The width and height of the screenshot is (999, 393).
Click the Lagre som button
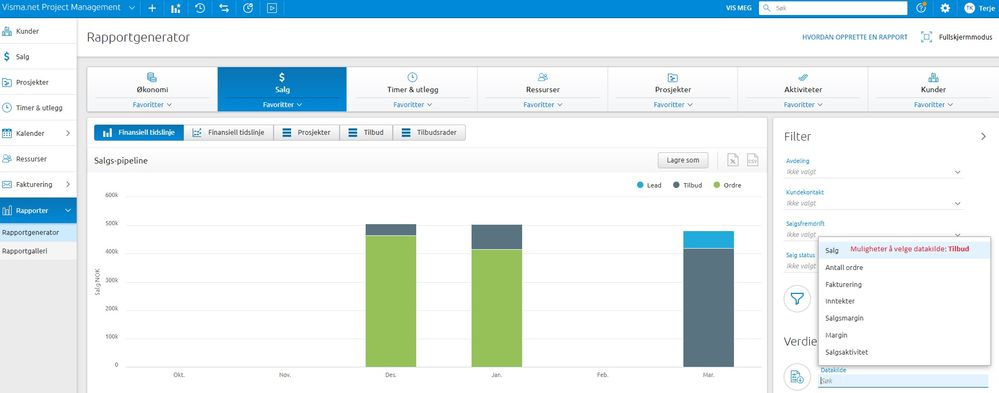(x=682, y=161)
